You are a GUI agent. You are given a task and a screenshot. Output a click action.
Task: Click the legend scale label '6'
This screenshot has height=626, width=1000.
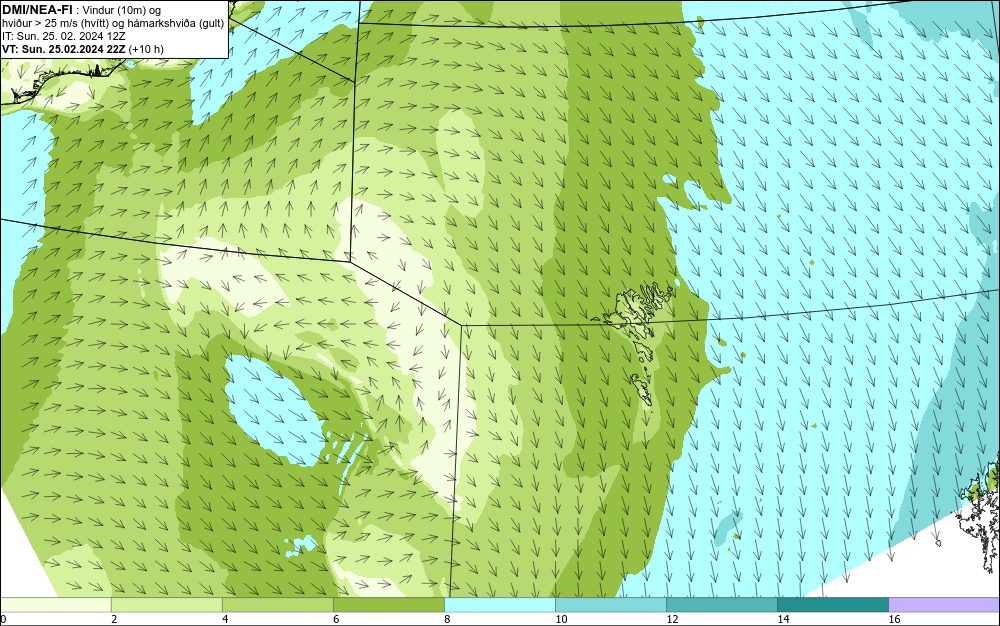(336, 619)
